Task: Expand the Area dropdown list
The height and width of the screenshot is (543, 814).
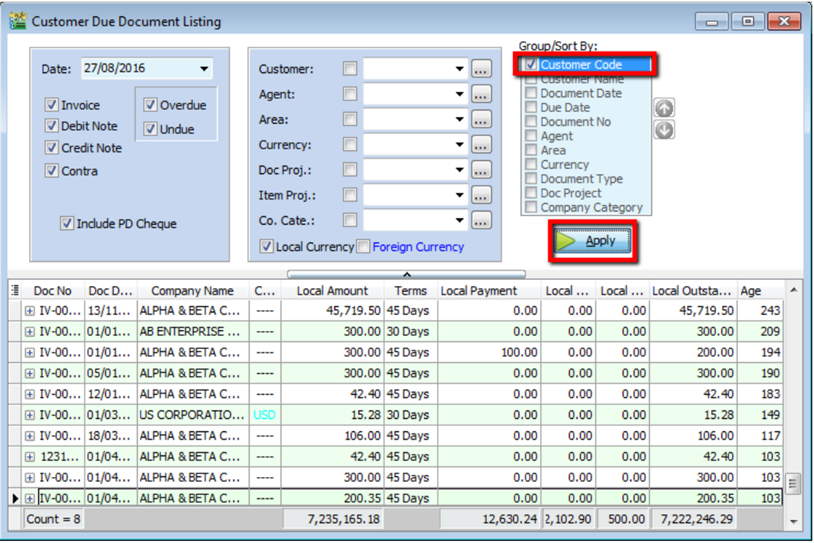Action: (459, 120)
